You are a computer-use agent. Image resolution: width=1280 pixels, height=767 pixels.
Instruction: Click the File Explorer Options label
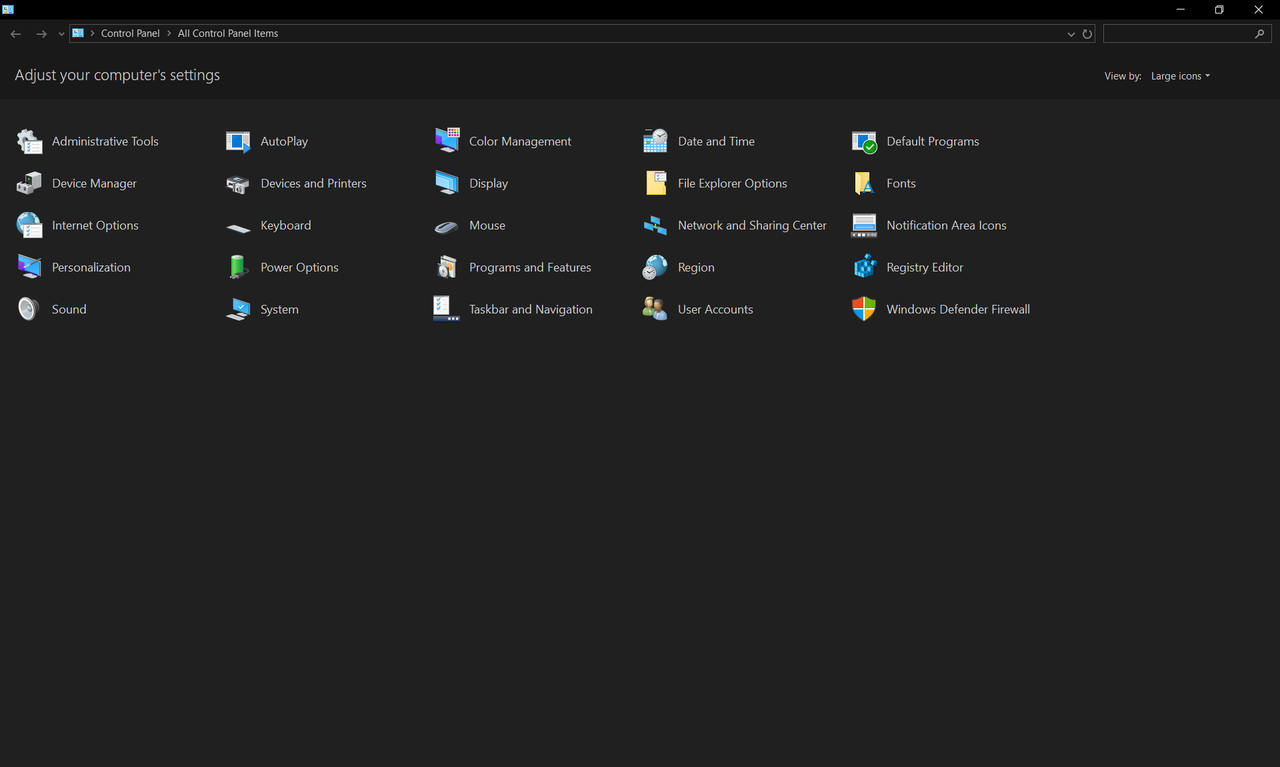[x=732, y=183]
